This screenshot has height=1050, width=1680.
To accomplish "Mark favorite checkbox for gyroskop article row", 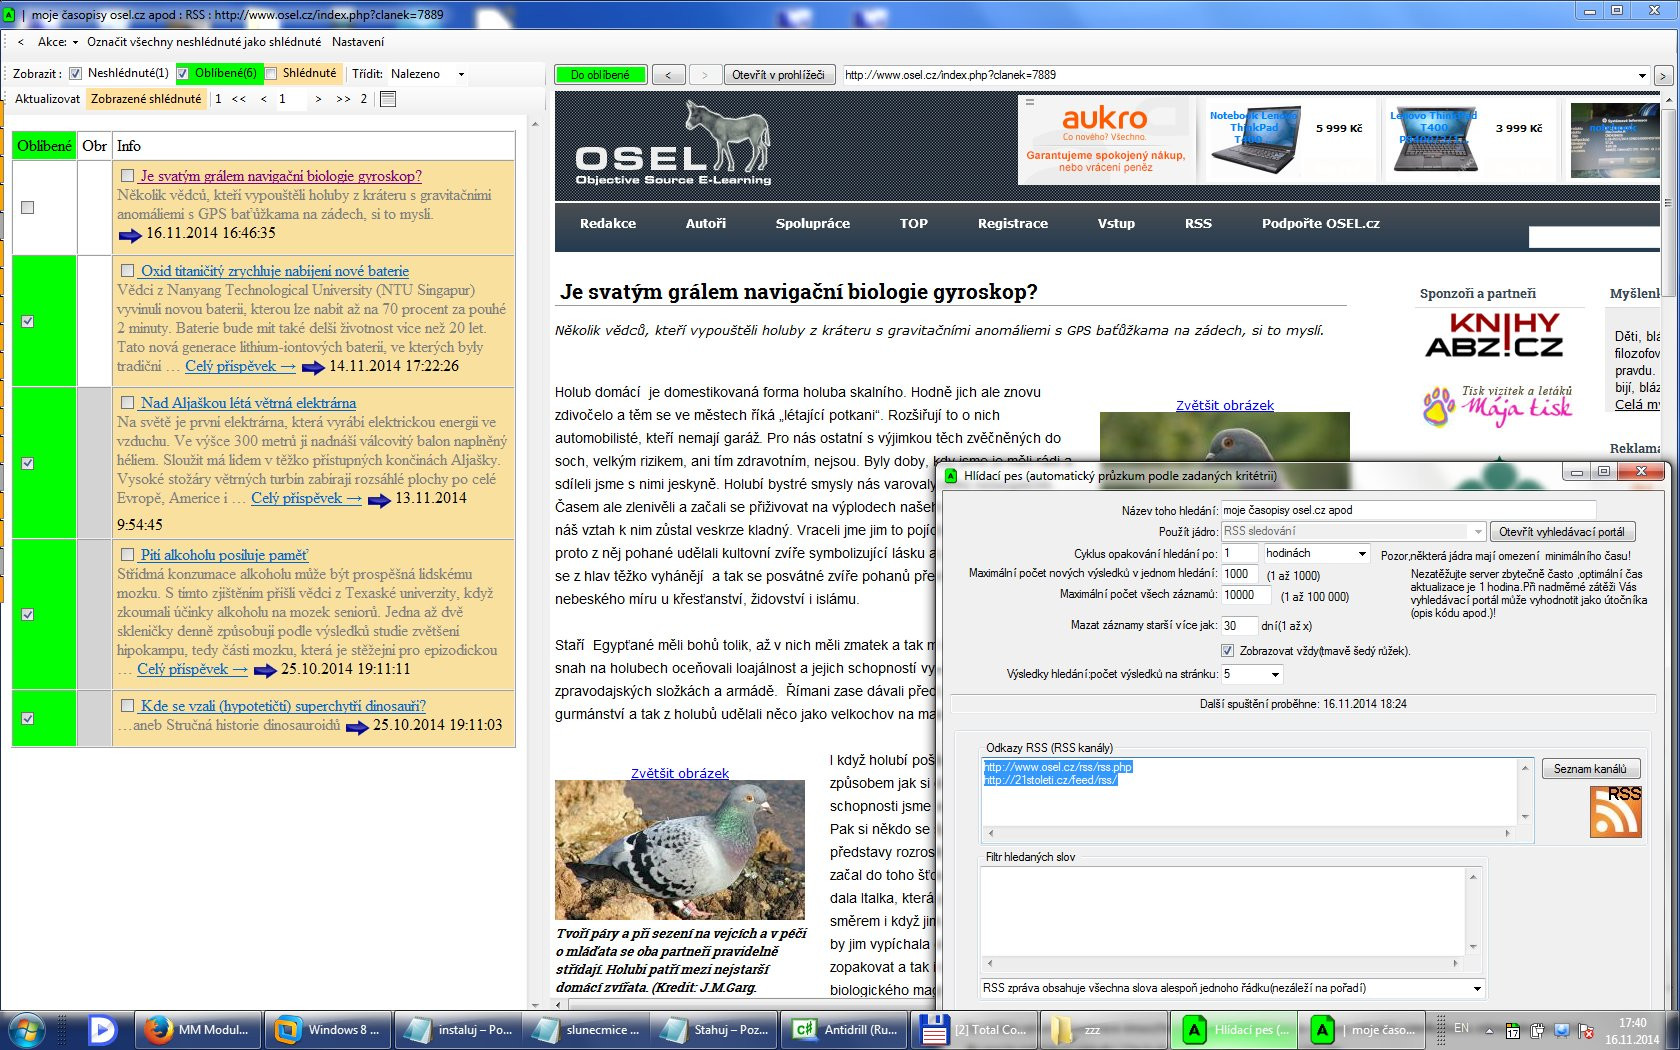I will [x=28, y=208].
